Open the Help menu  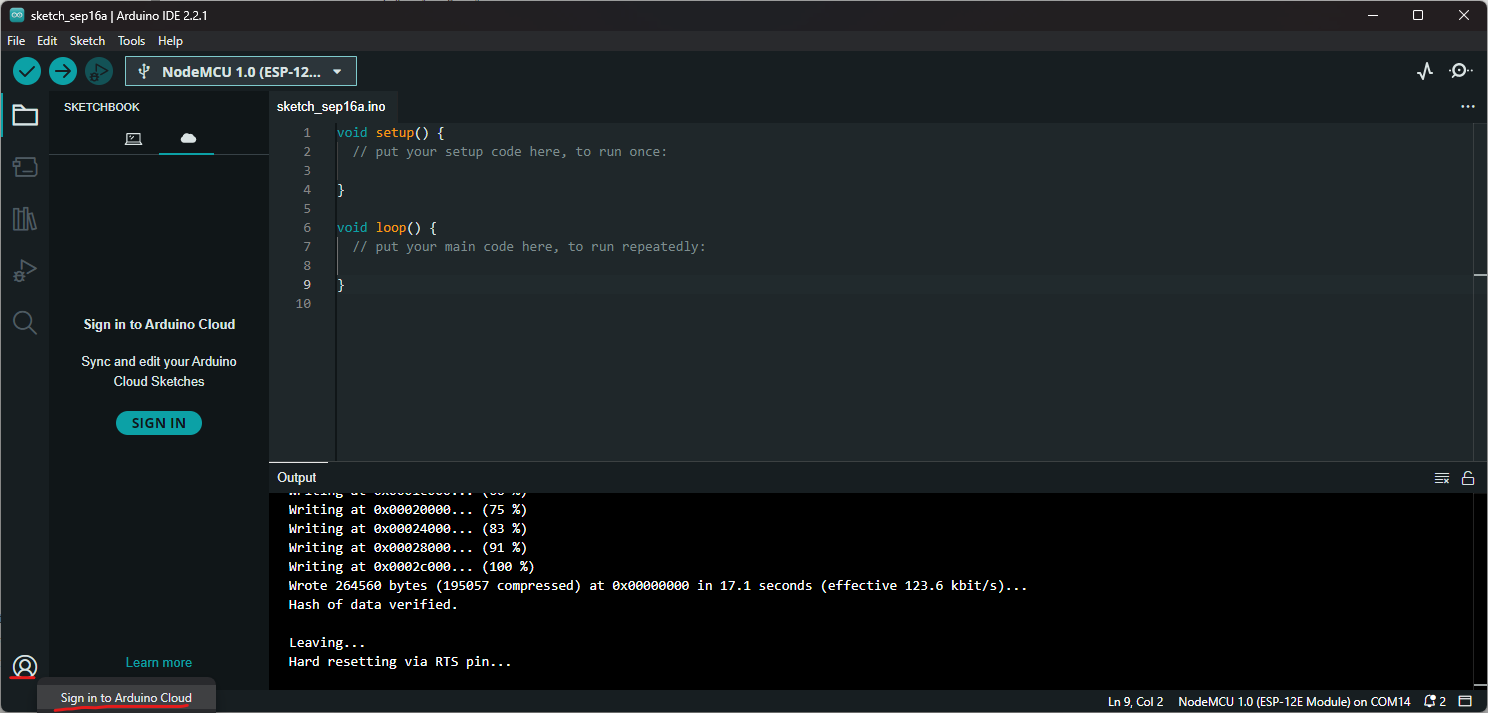pyautogui.click(x=170, y=41)
